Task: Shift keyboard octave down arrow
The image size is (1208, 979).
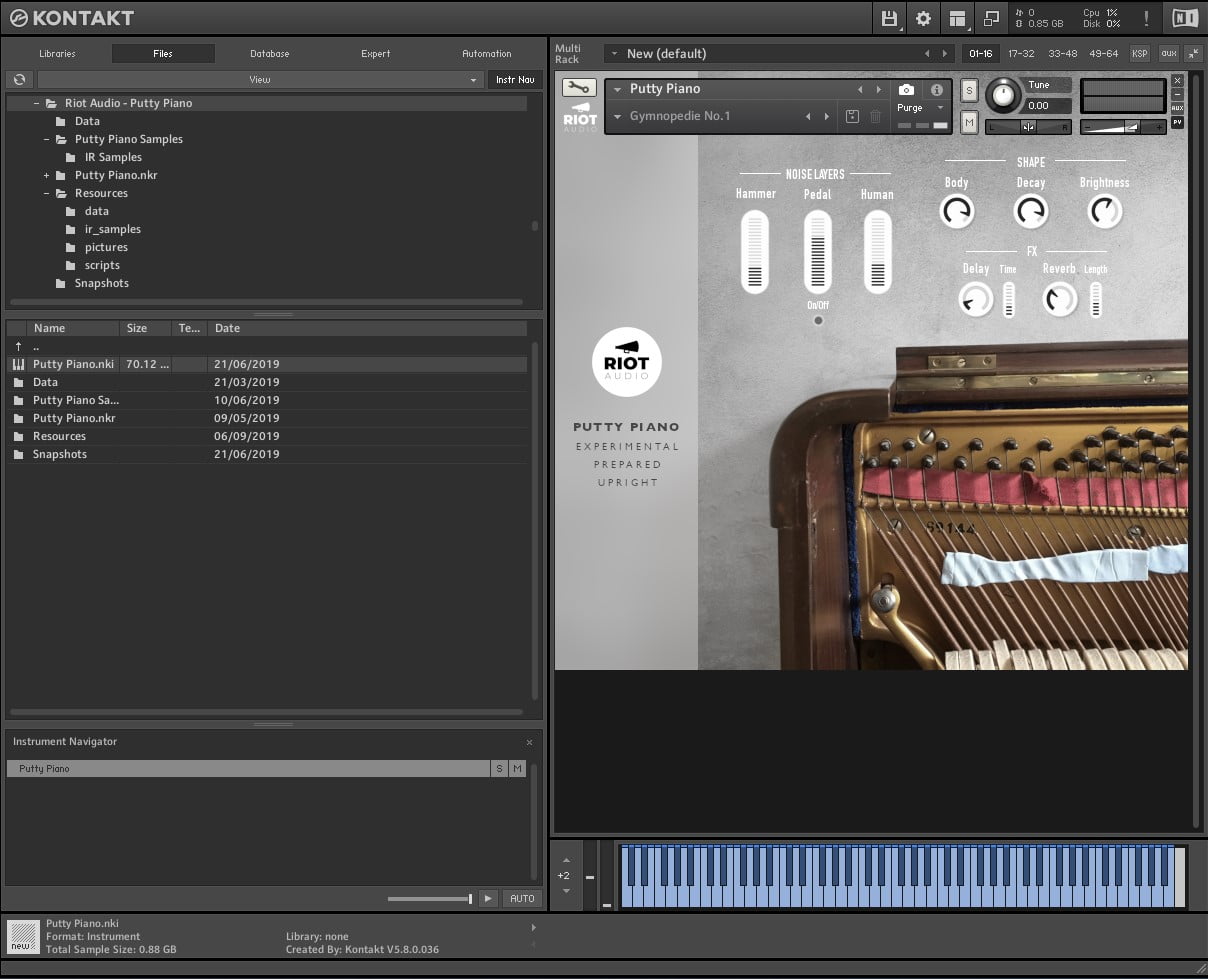Action: pos(566,891)
